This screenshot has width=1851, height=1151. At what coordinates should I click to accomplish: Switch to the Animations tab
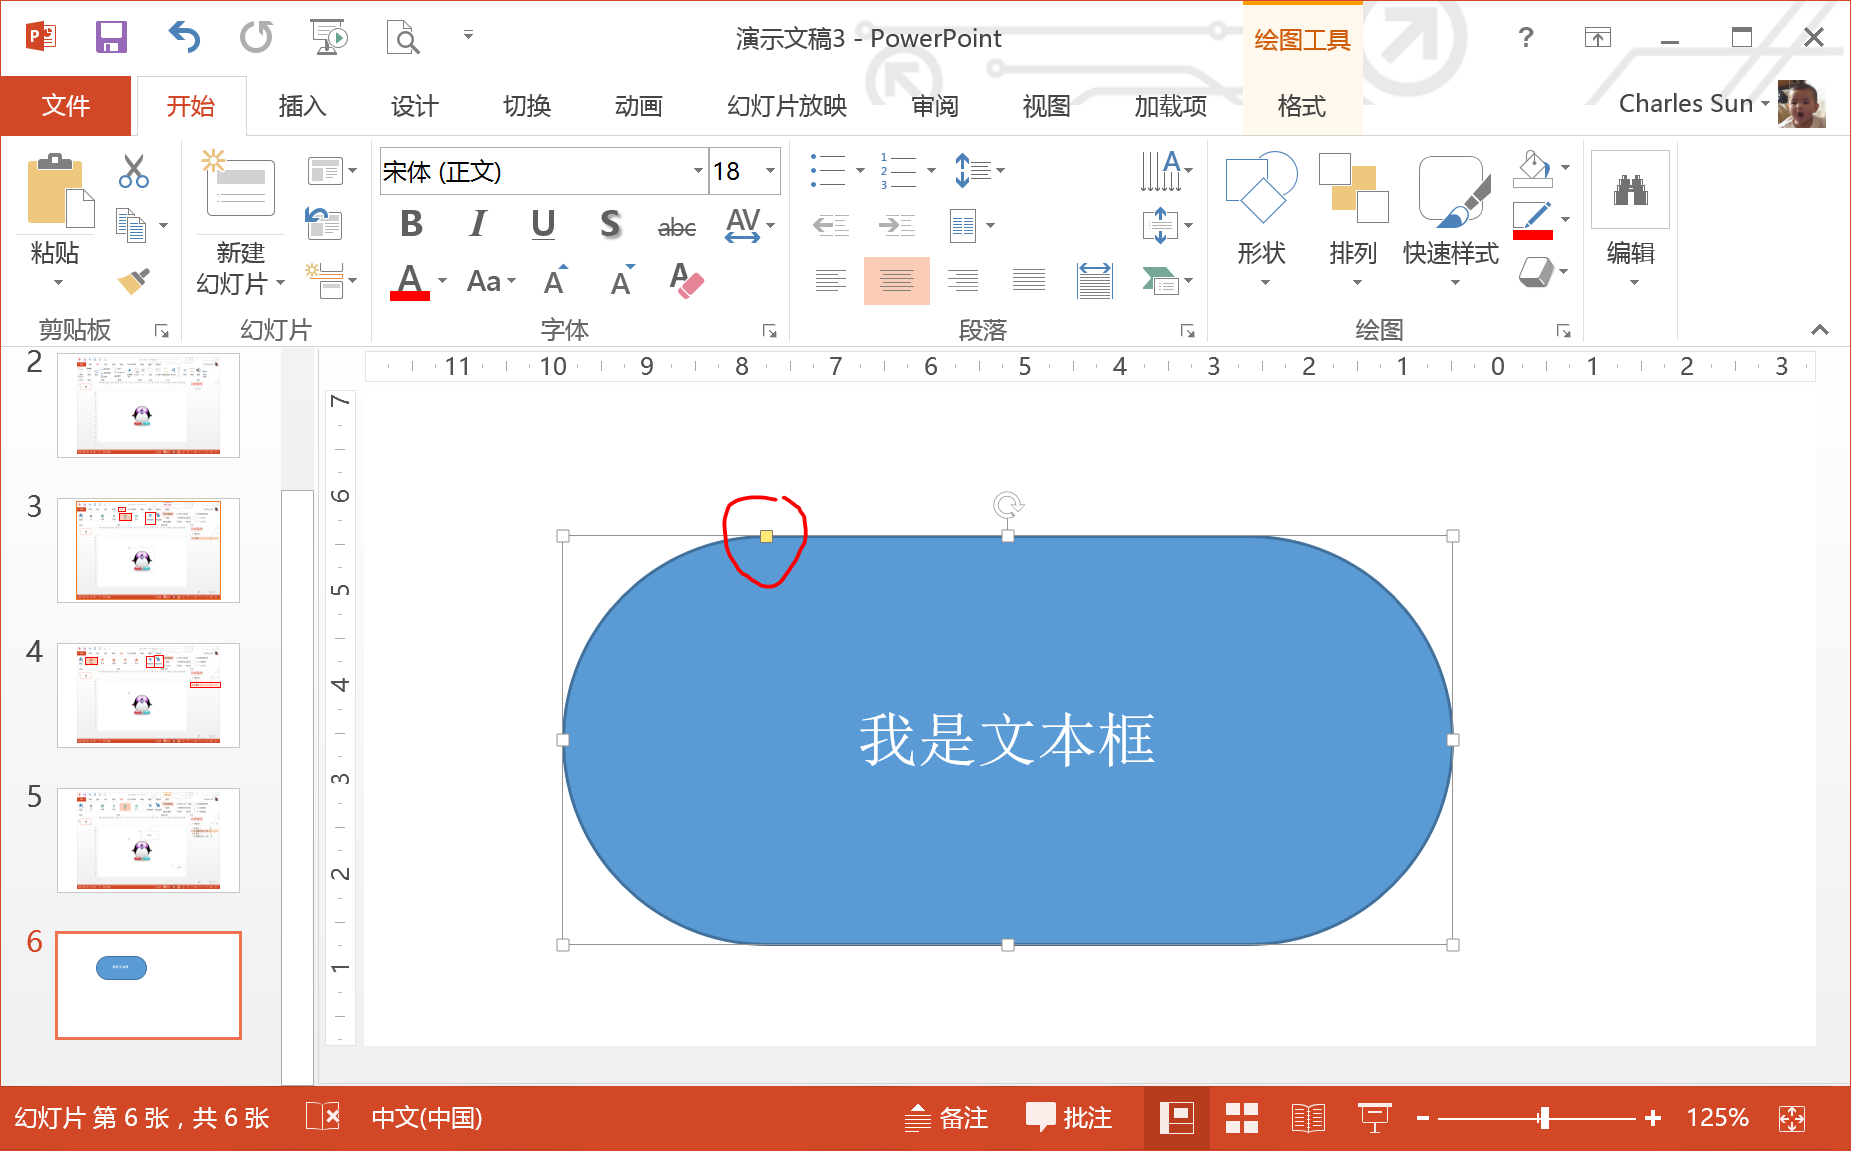tap(638, 105)
